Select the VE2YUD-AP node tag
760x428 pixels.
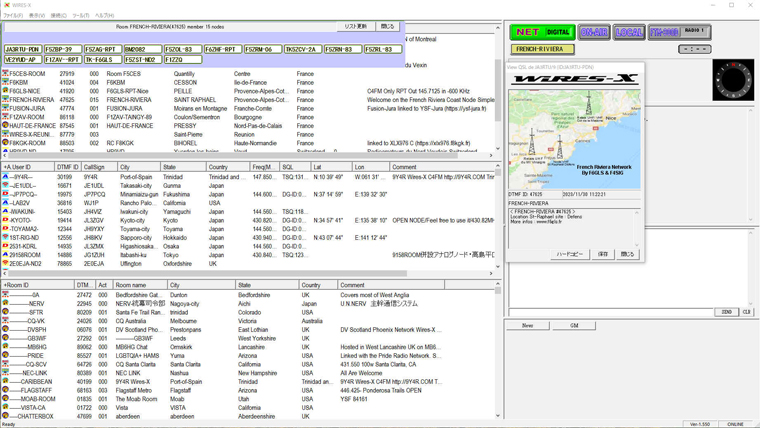[23, 60]
